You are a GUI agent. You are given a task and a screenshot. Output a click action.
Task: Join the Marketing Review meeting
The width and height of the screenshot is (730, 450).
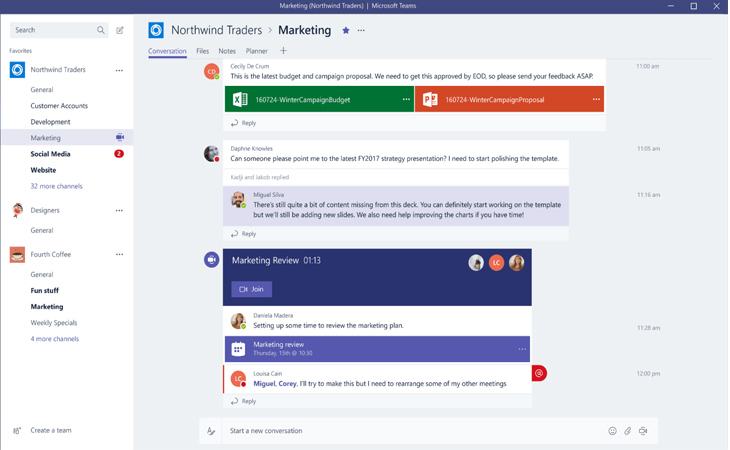[251, 289]
